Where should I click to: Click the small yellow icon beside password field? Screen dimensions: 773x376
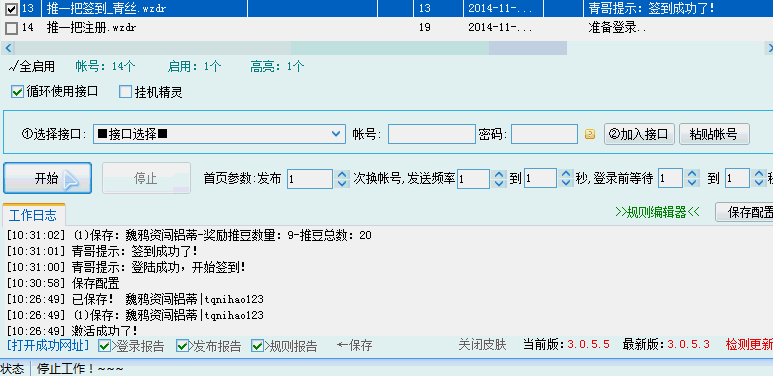pyautogui.click(x=590, y=134)
